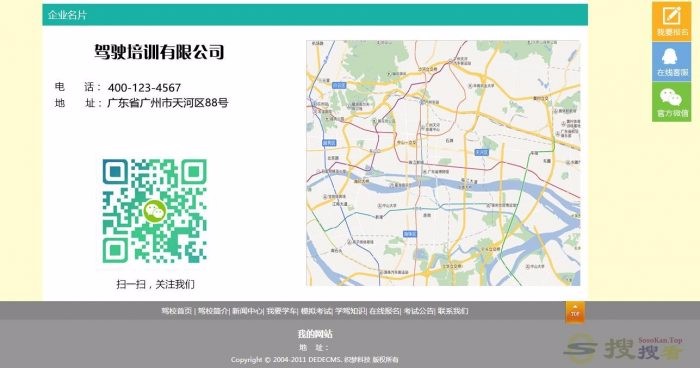Click the Guangzhou map image
This screenshot has width=700, height=368.
[443, 163]
